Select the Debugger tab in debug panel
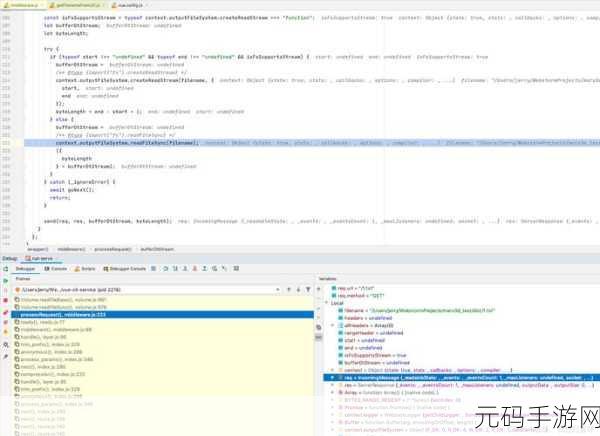This screenshot has height=436, width=600. [25, 269]
